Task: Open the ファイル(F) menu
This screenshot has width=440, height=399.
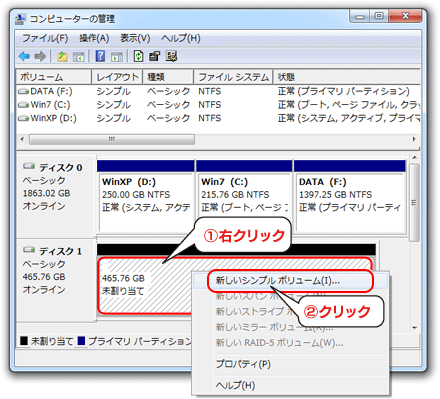Action: pyautogui.click(x=45, y=38)
